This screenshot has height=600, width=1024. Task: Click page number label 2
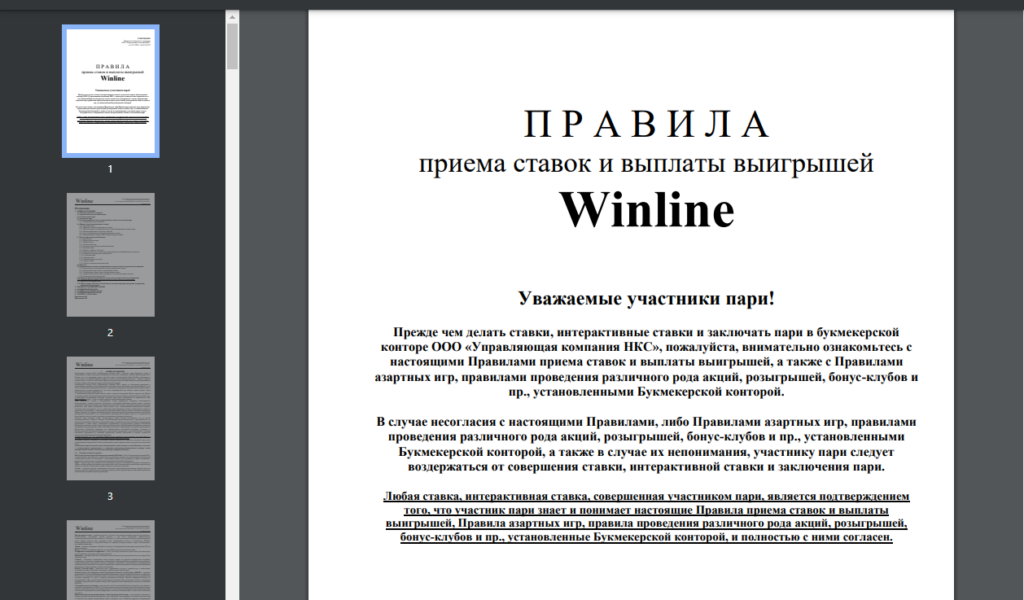coord(110,332)
